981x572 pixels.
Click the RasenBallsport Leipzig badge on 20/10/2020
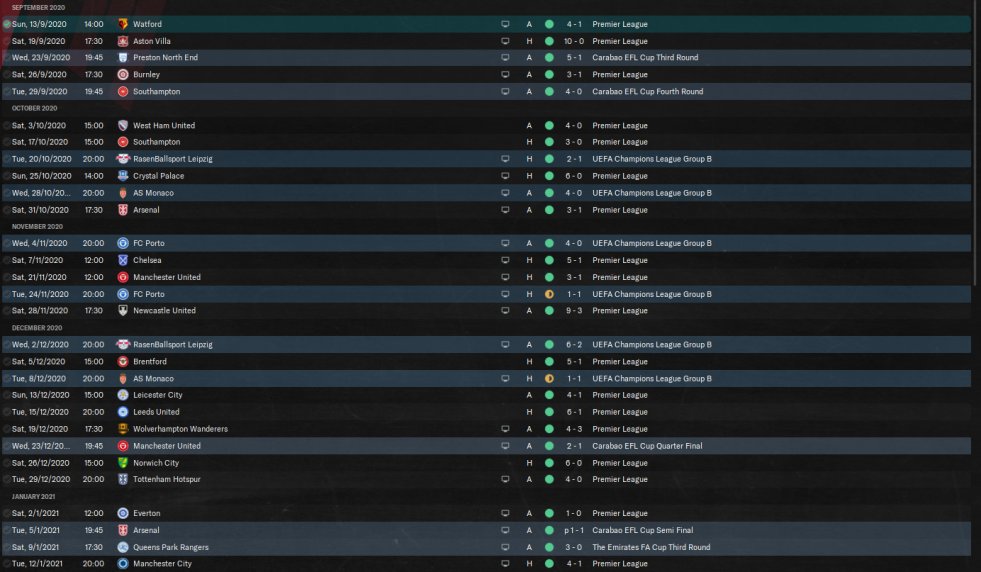coord(123,159)
